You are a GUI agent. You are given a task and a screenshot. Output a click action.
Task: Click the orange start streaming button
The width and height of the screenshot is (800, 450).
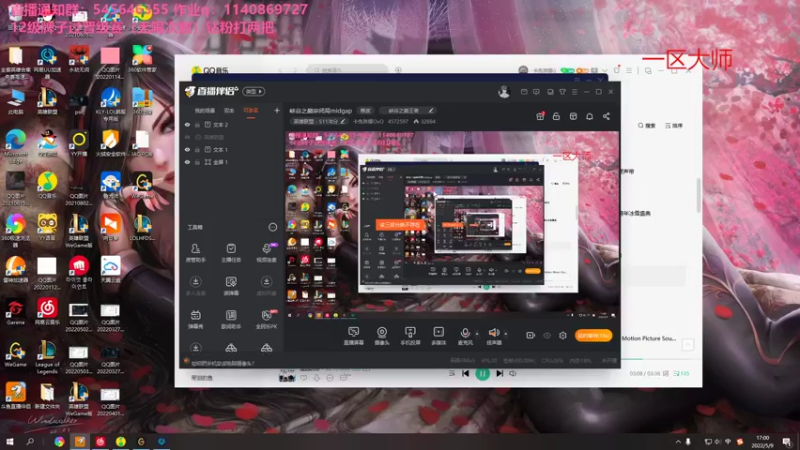[593, 335]
